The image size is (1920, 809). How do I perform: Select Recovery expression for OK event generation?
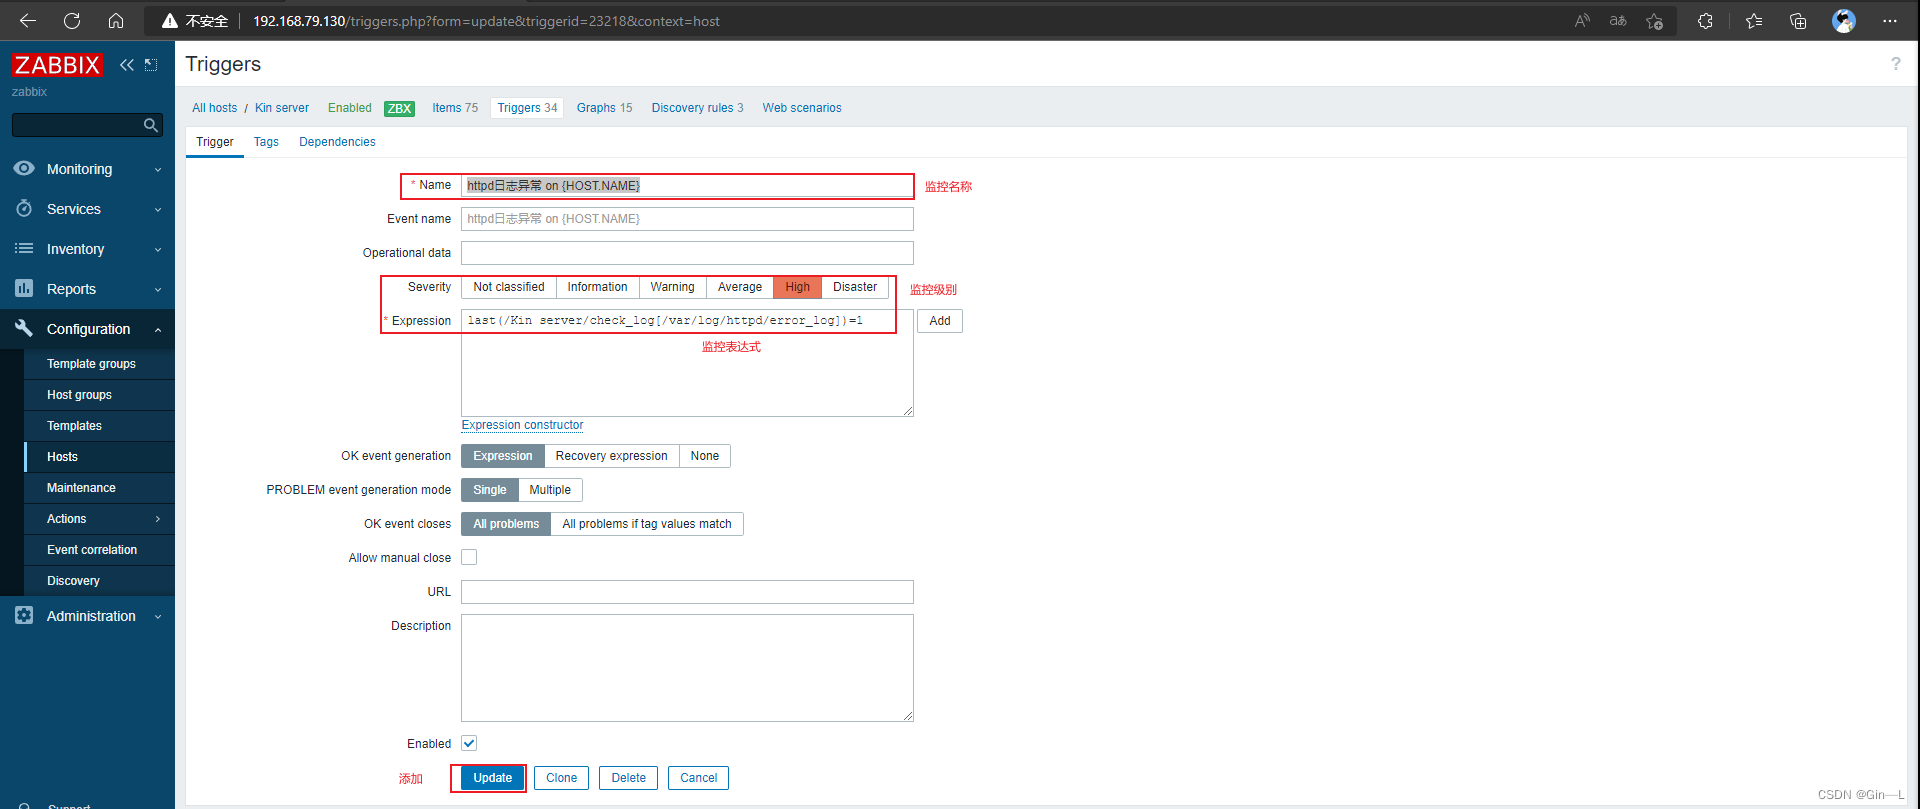[612, 456]
